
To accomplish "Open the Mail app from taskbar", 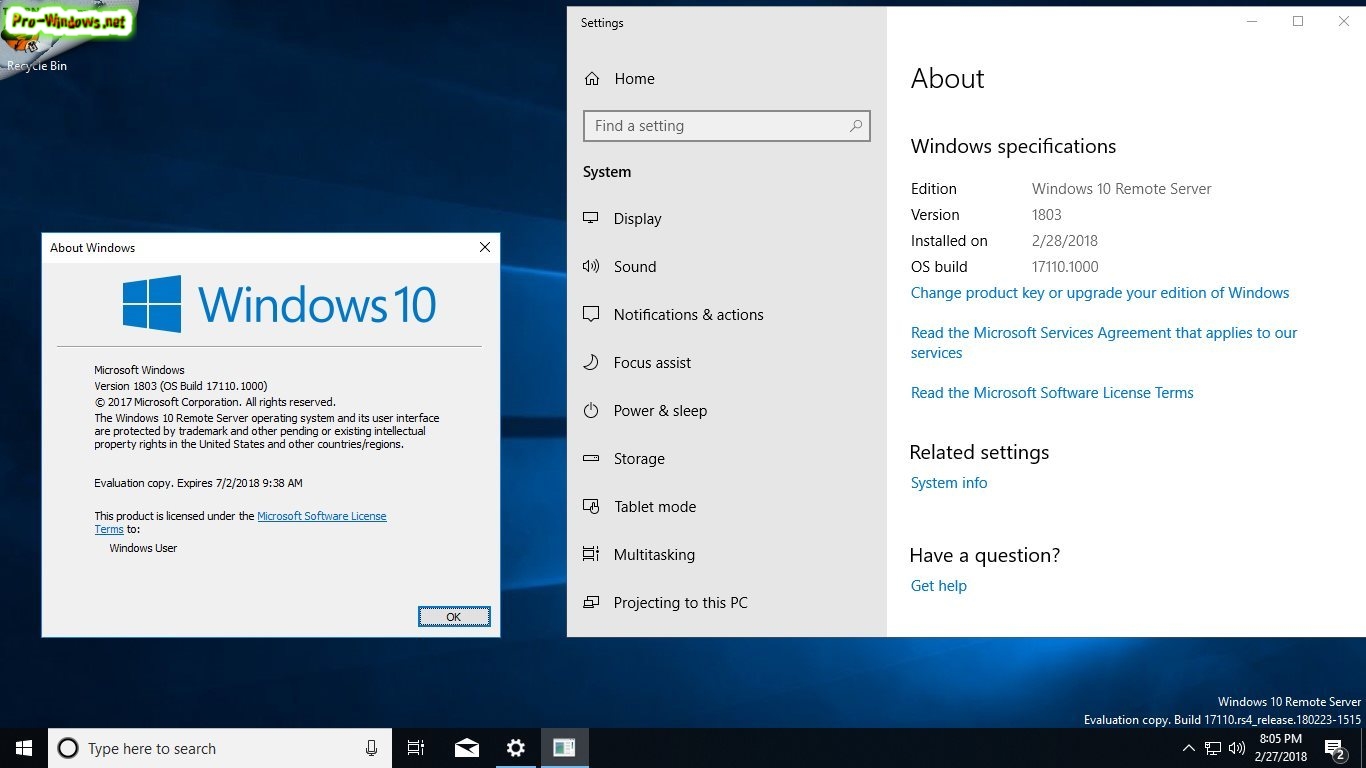I will tap(466, 748).
